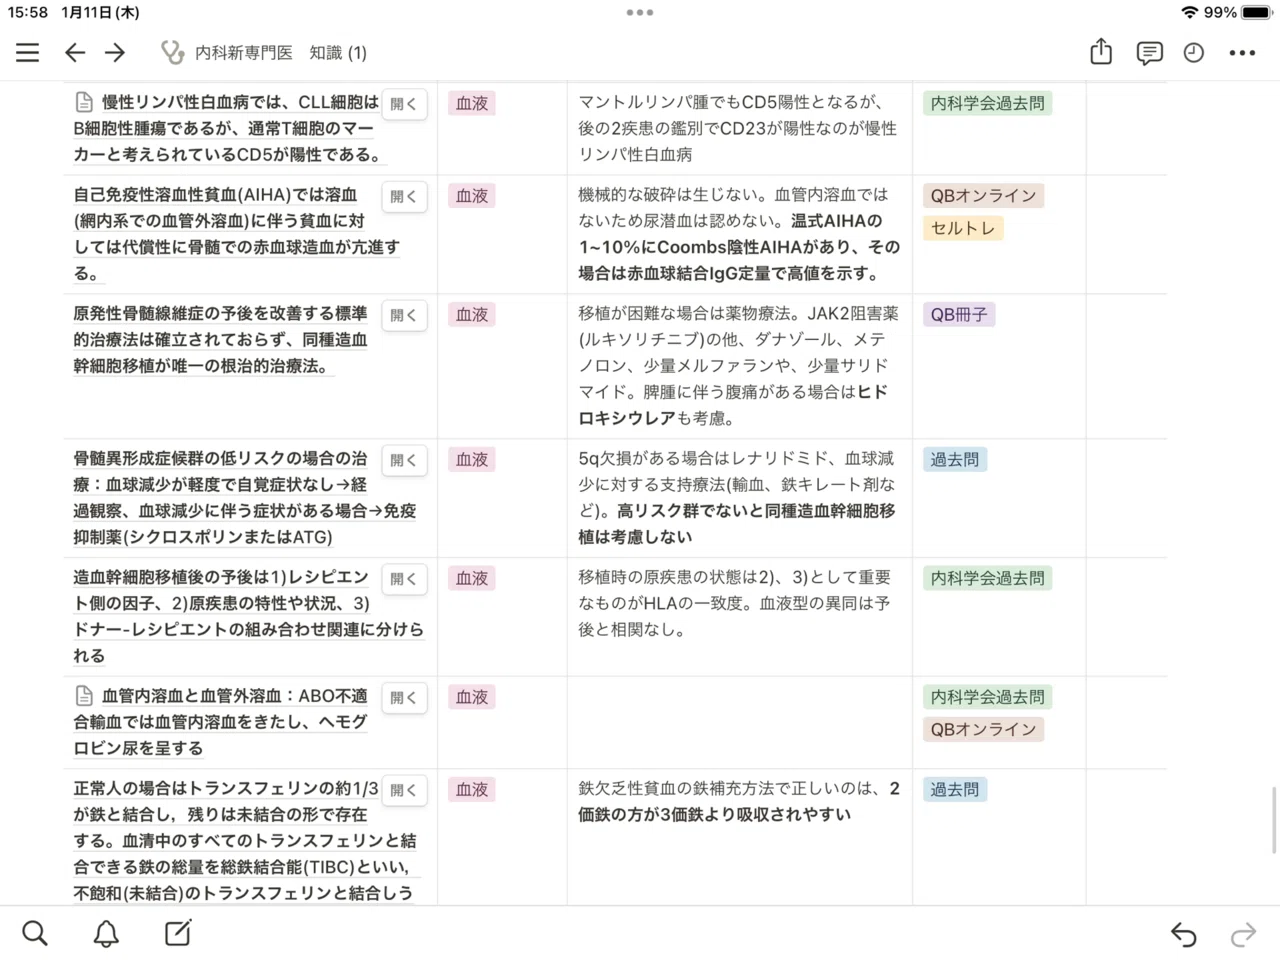Click note starting 鉄欠乏性貧血の鉄補充方法
Screen dimensions: 1280x960
point(739,801)
